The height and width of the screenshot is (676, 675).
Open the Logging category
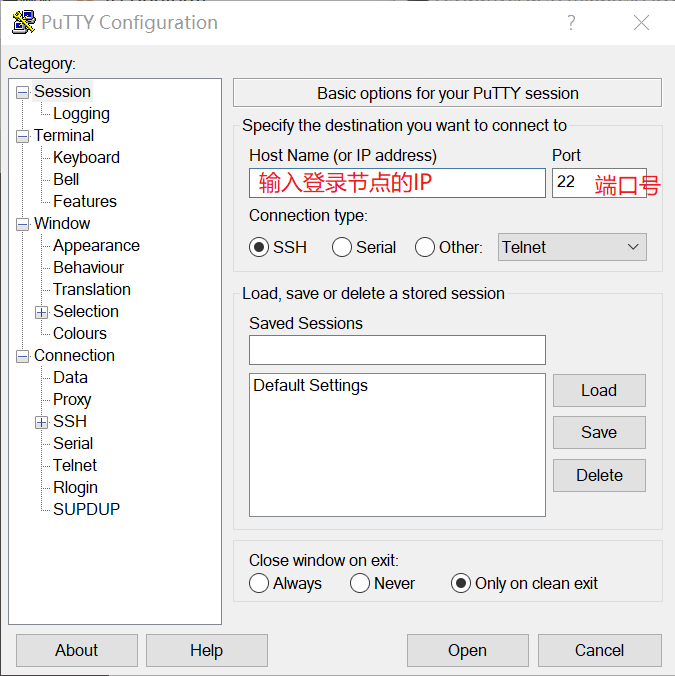click(81, 114)
